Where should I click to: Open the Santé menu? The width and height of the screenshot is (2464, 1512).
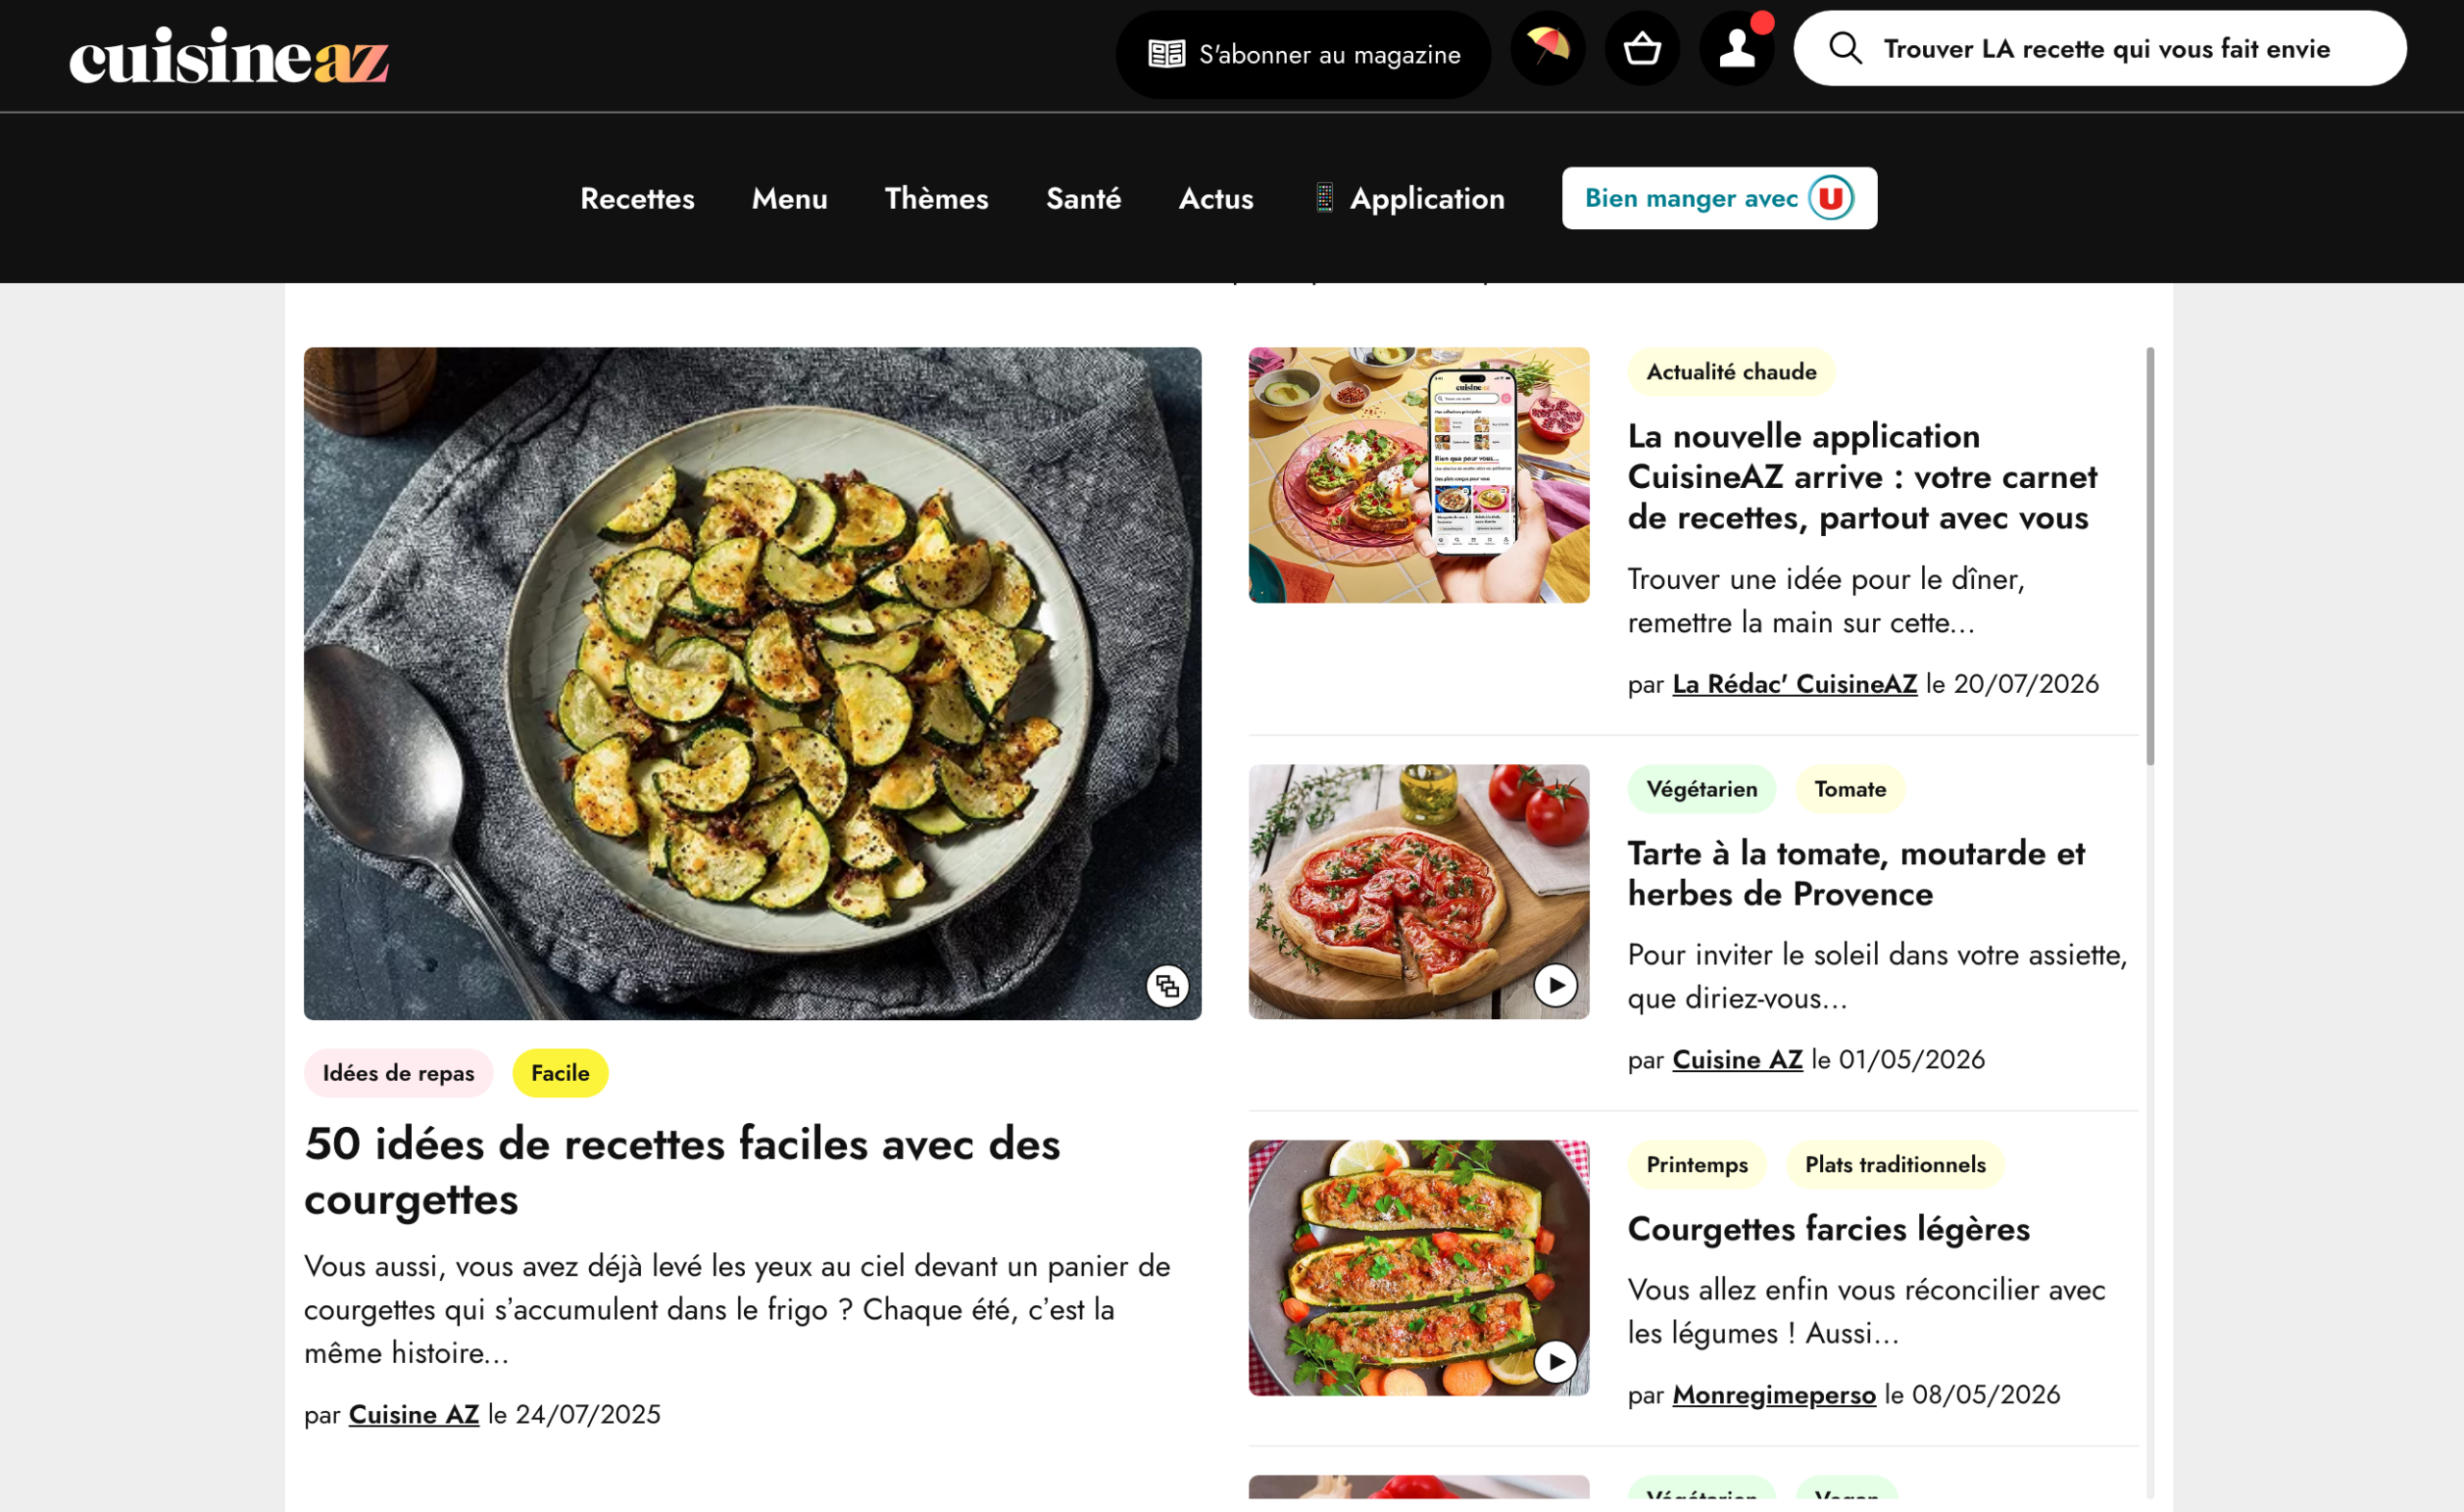(x=1083, y=198)
